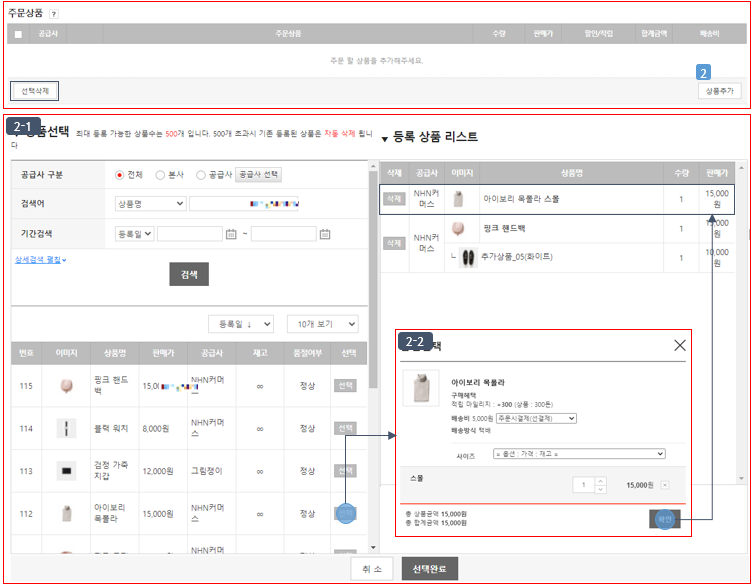
Task: Click the 추가상품_05(화이트) product name
Action: pos(517,257)
